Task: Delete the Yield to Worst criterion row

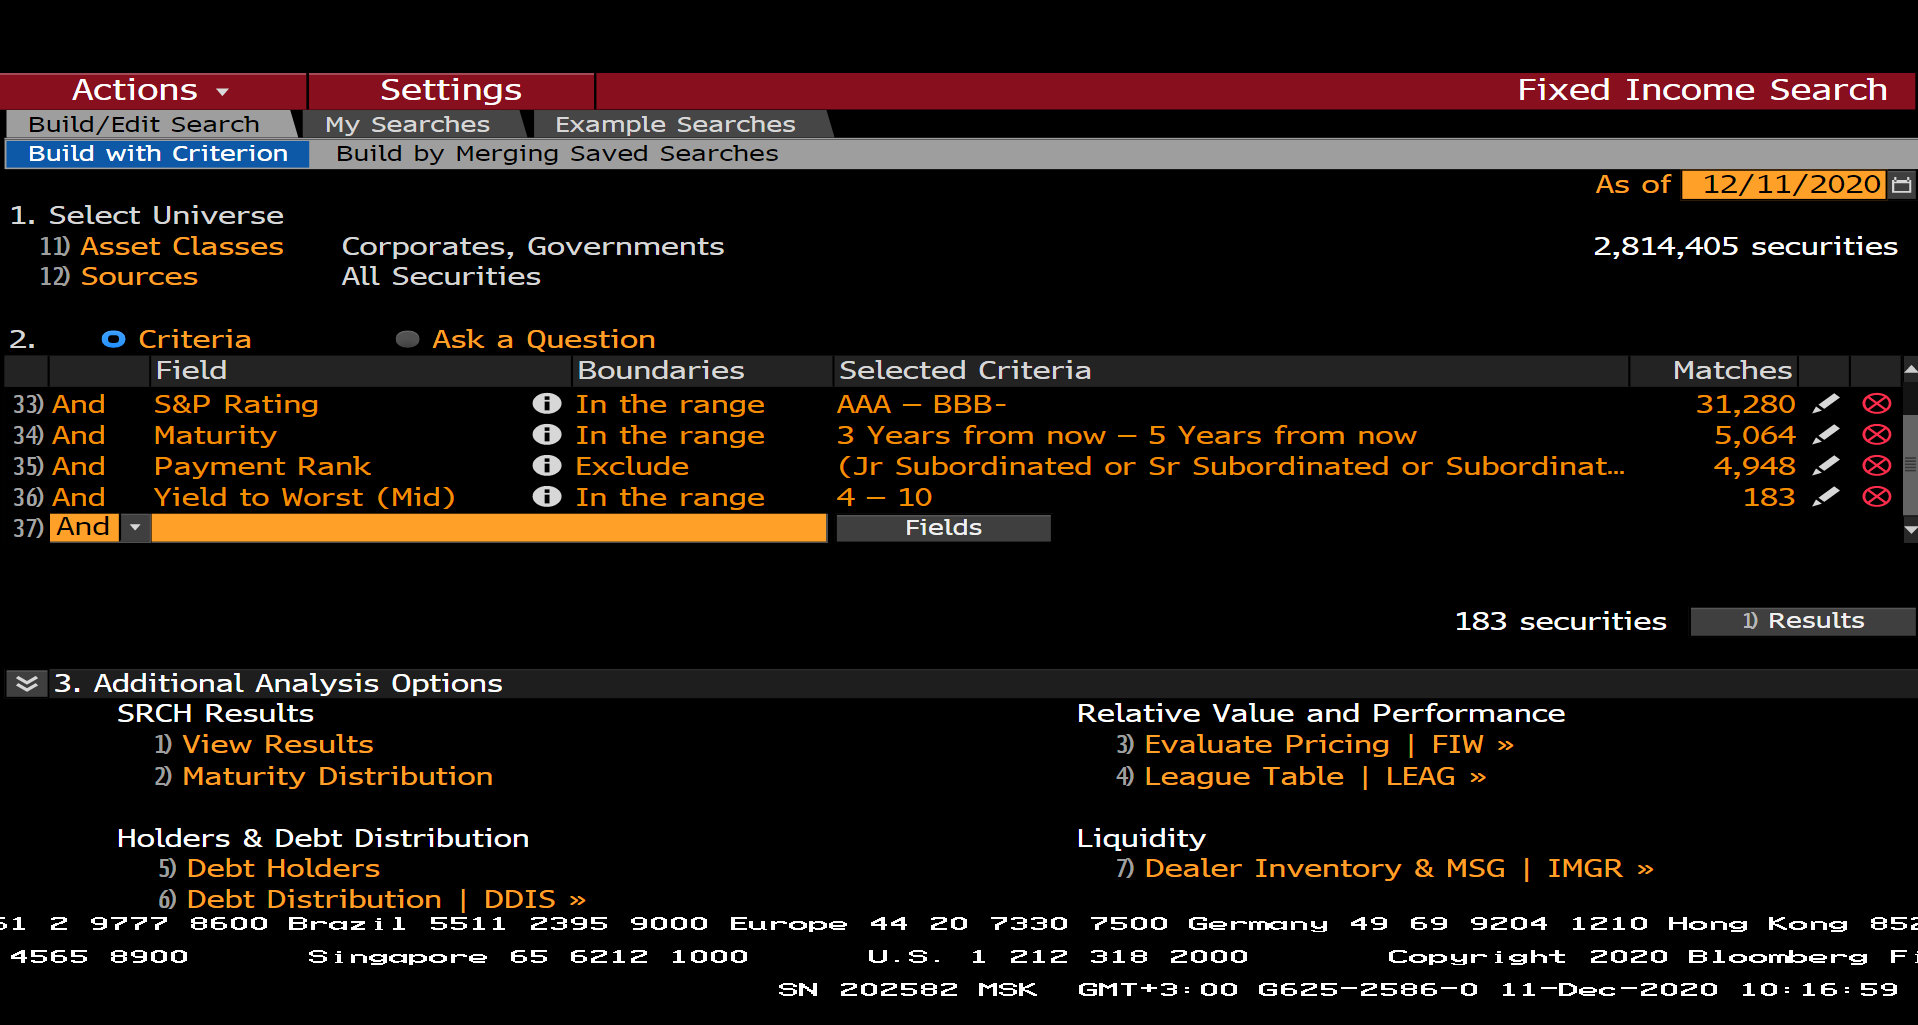Action: 1877,497
